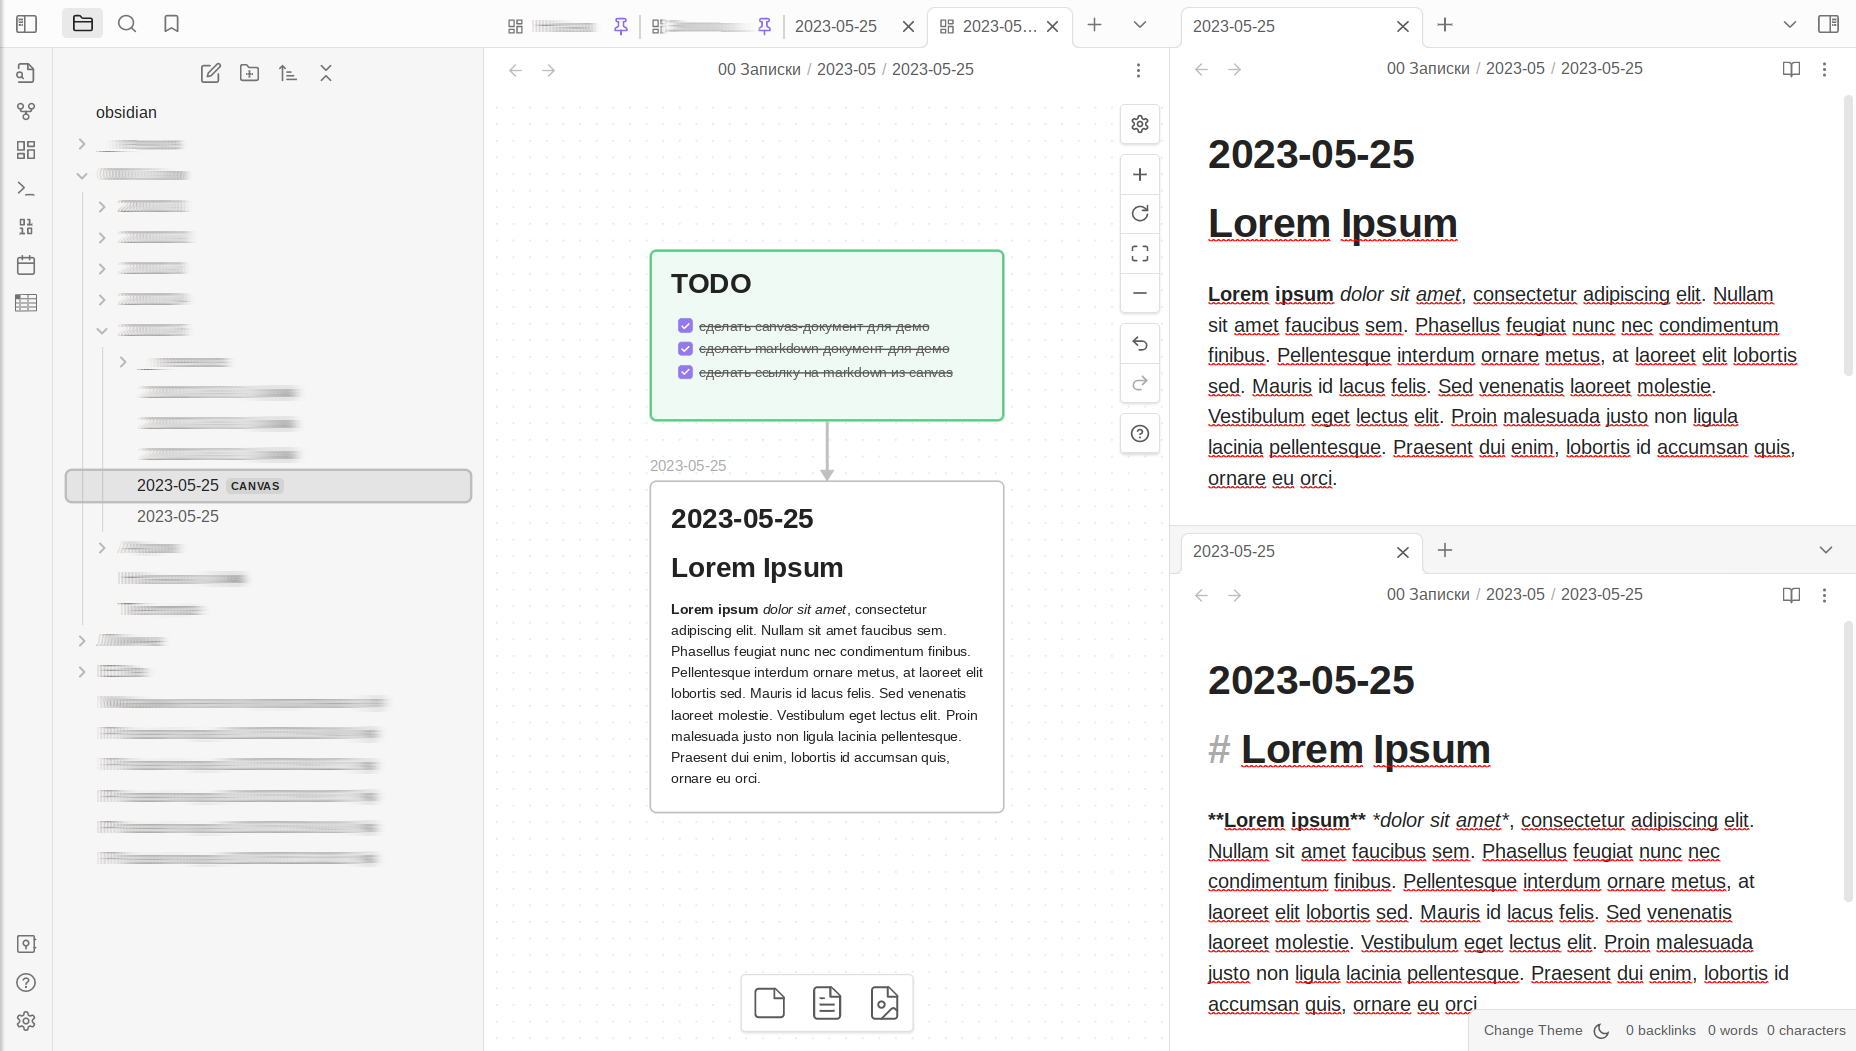Uncheck the markdown-документ todo item

tap(685, 349)
